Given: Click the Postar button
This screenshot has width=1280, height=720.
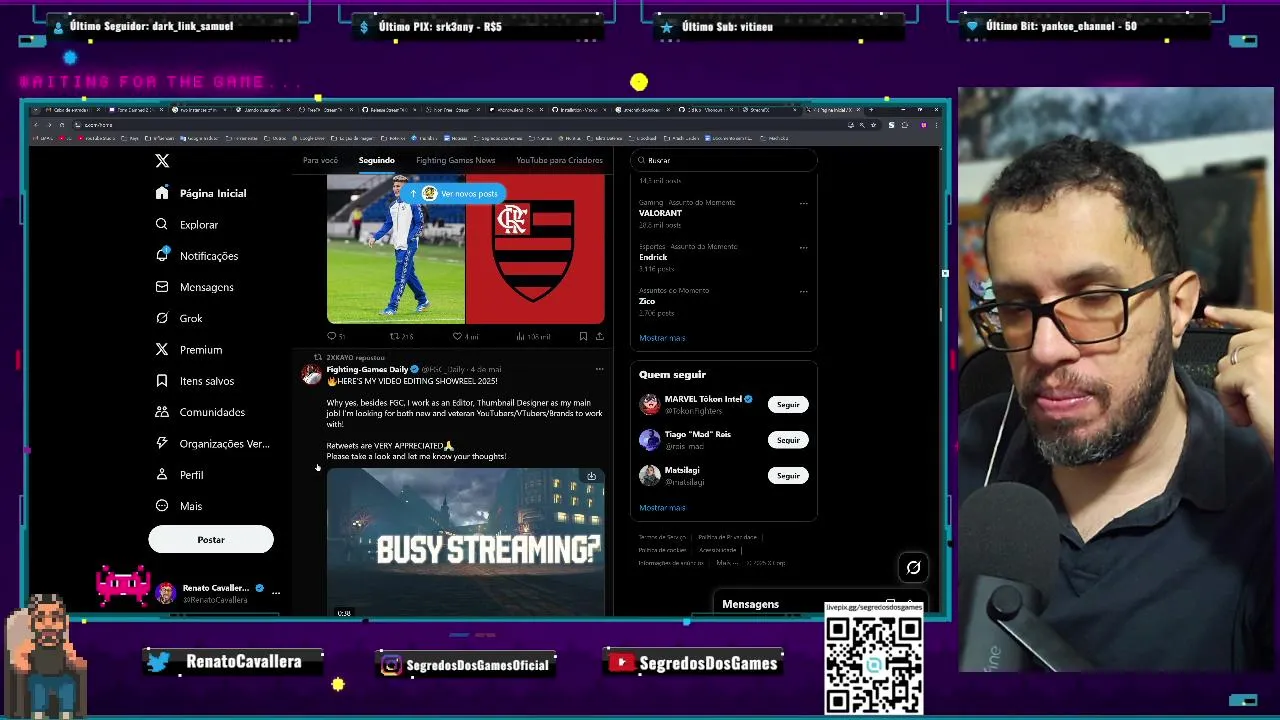Looking at the screenshot, I should pyautogui.click(x=211, y=540).
